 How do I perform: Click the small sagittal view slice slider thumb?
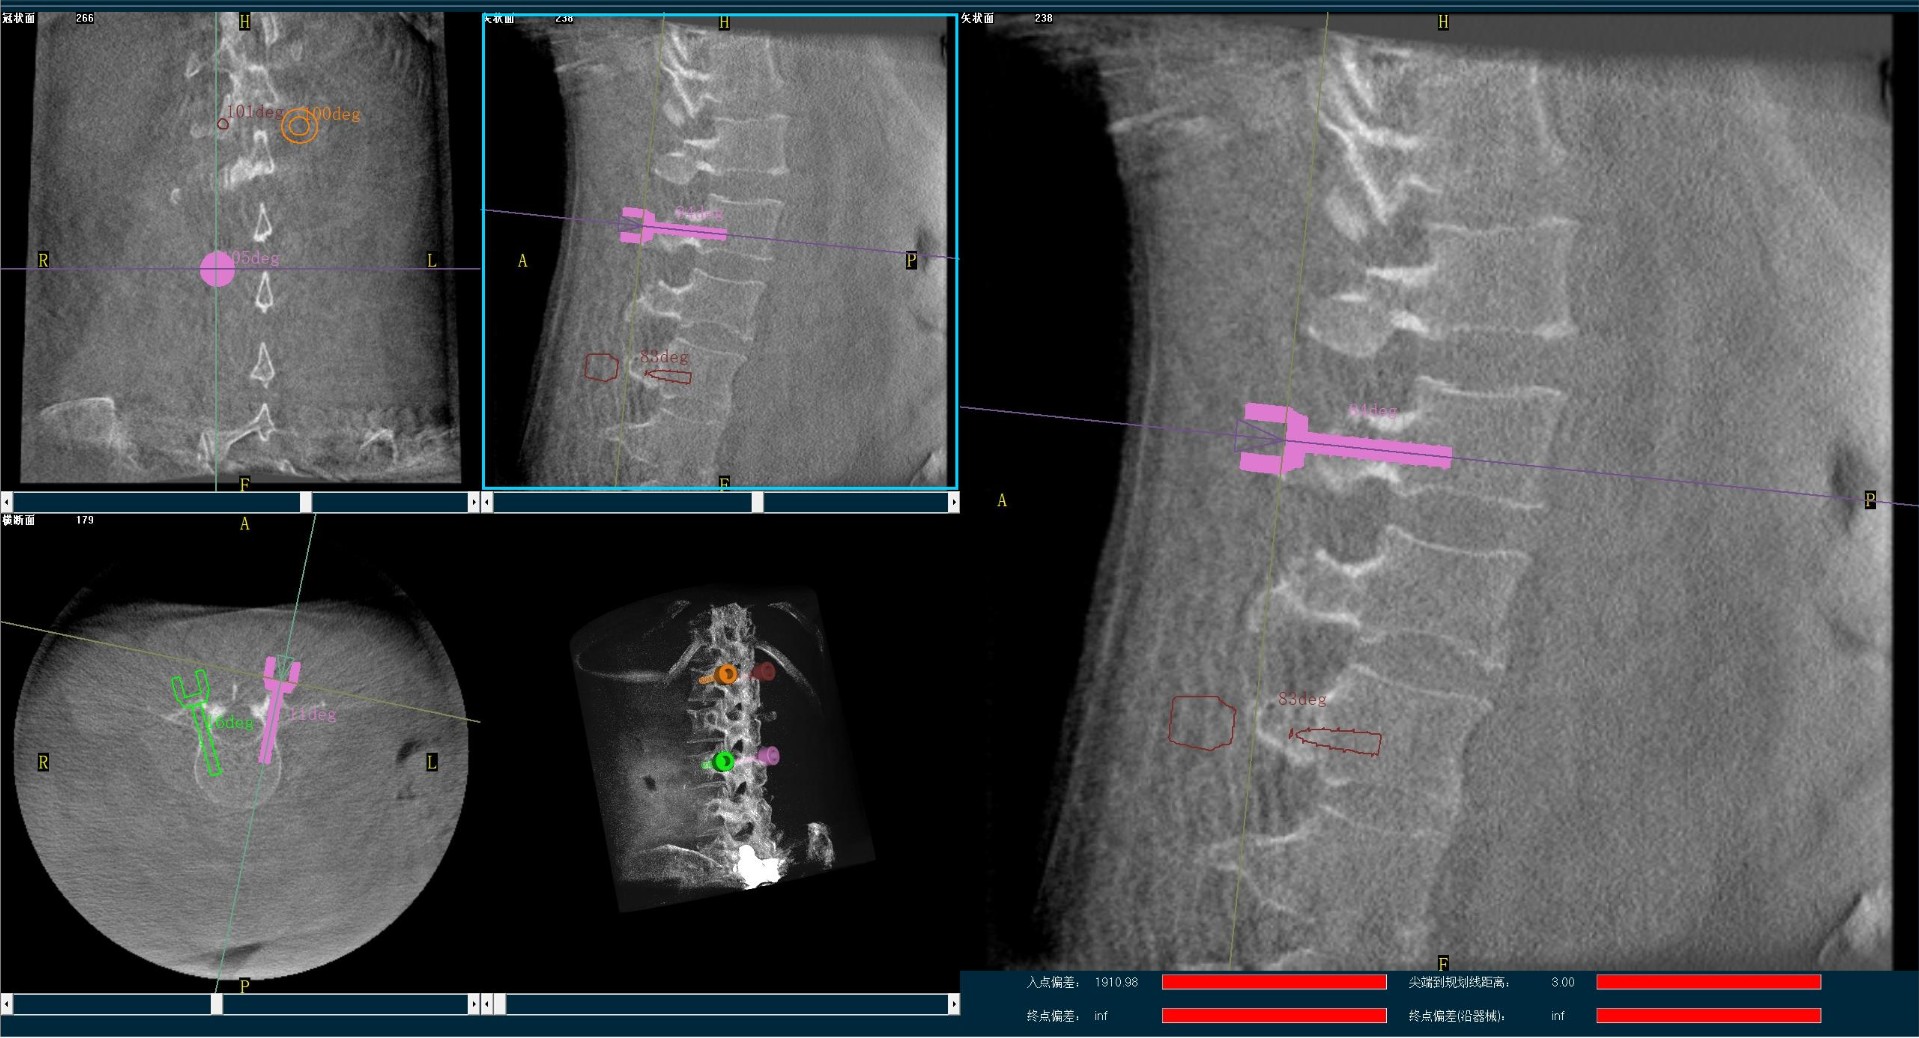pos(757,502)
